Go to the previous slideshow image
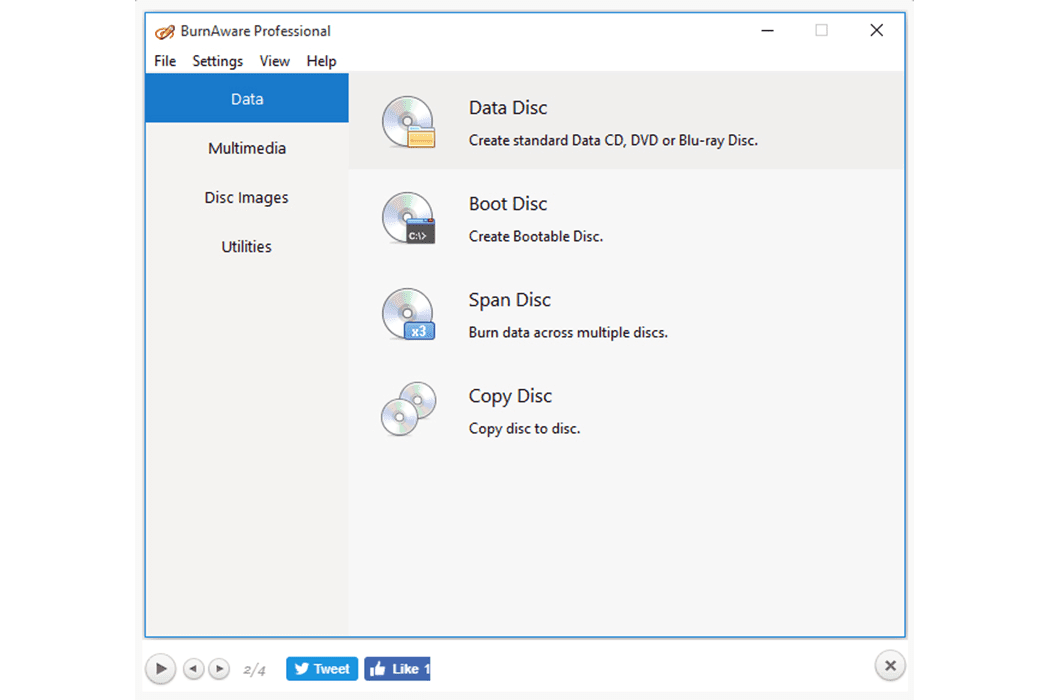Screen dimensions: 1050x700 pyautogui.click(x=194, y=669)
